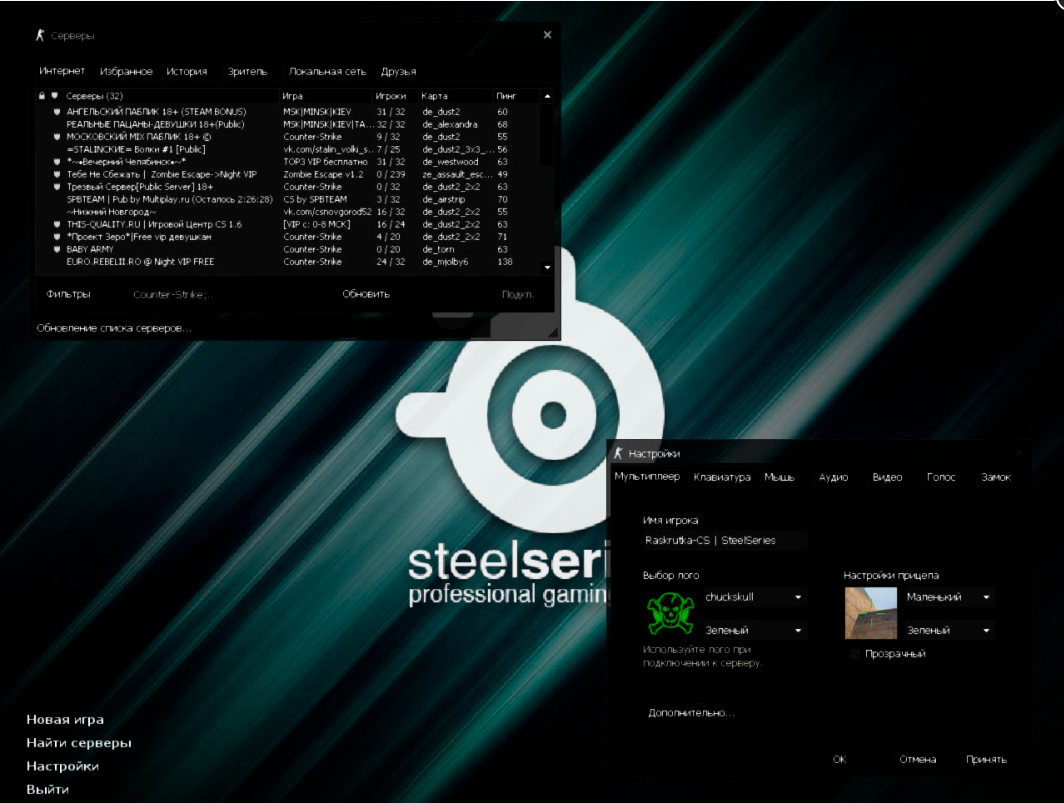Click the Counter-Strike icon in Серверы title

click(x=40, y=35)
